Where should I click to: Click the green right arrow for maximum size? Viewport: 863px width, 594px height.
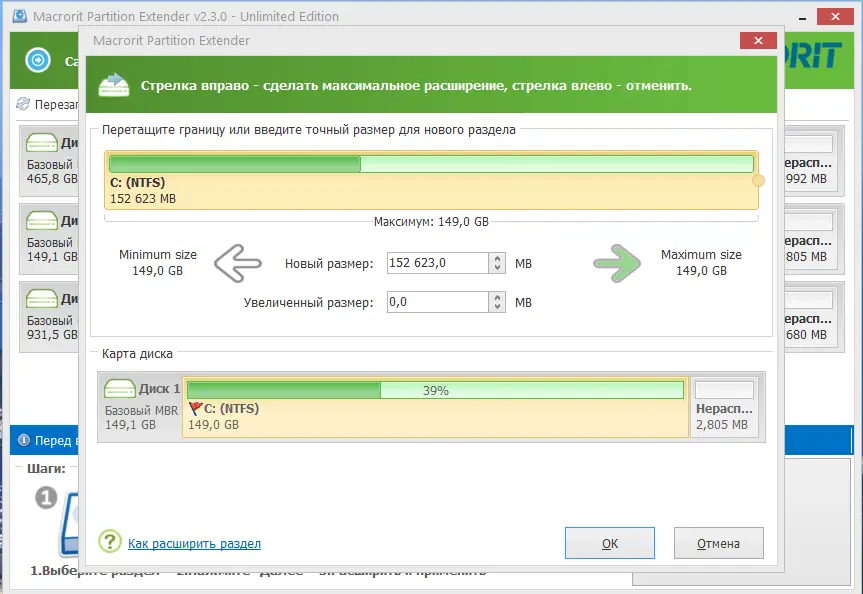tap(617, 264)
